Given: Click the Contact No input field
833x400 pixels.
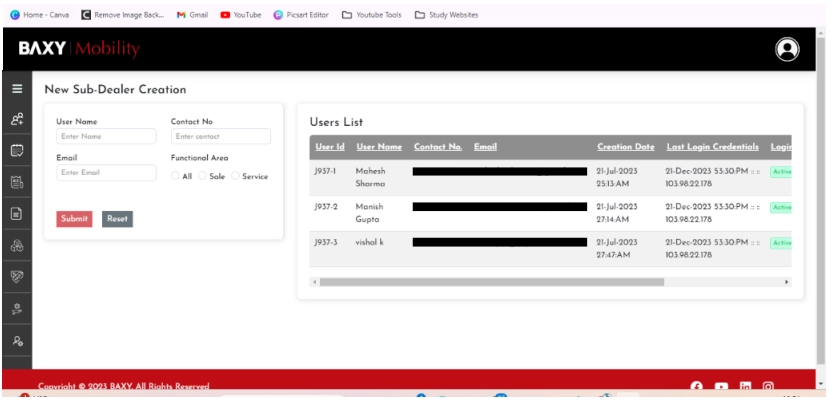Looking at the screenshot, I should [220, 136].
